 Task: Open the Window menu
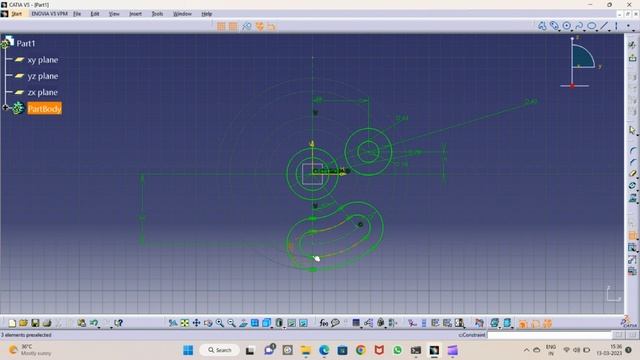tap(182, 14)
